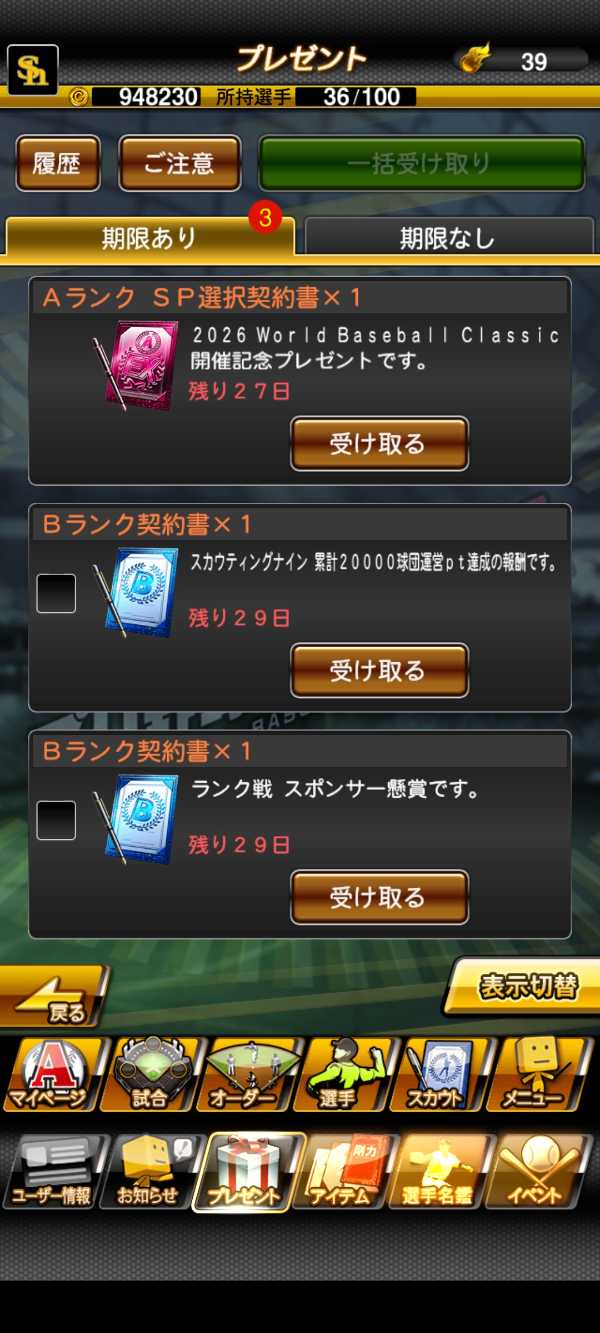Open the ご注意 notice button
Image resolution: width=600 pixels, height=1333 pixels.
(x=180, y=163)
